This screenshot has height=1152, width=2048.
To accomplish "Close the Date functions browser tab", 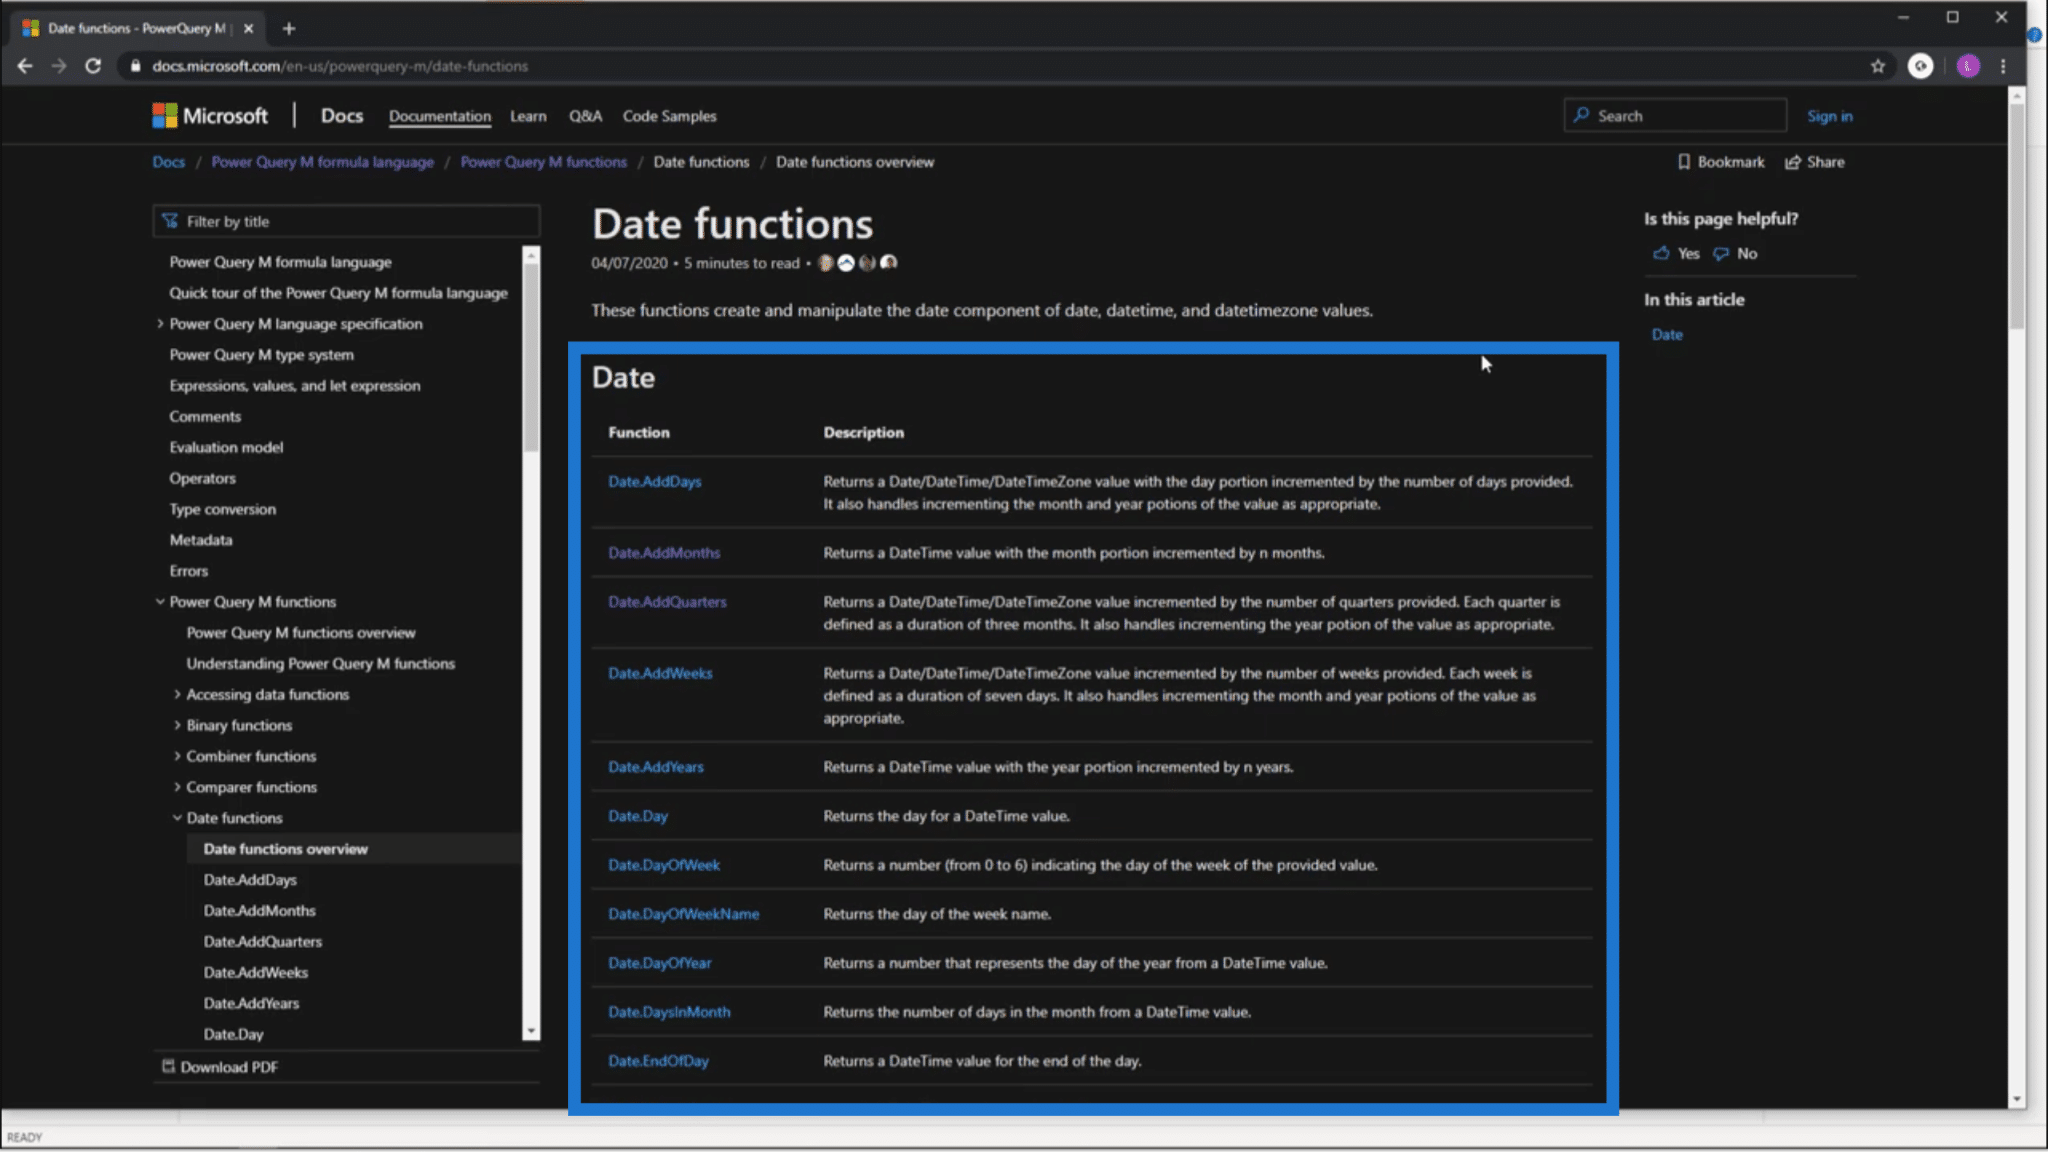I will [248, 28].
